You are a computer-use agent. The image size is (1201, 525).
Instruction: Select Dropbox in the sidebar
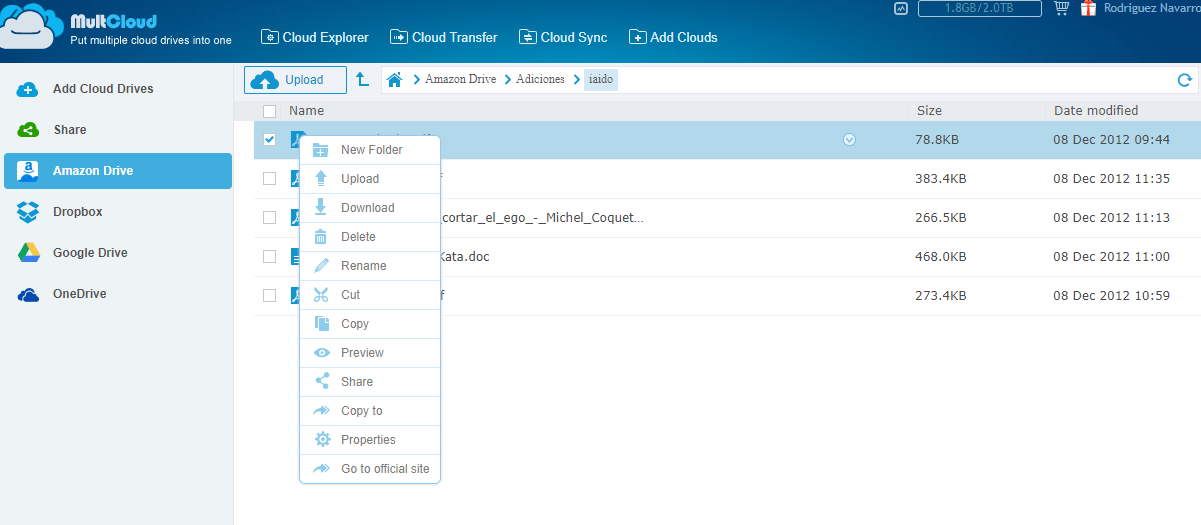(x=118, y=212)
